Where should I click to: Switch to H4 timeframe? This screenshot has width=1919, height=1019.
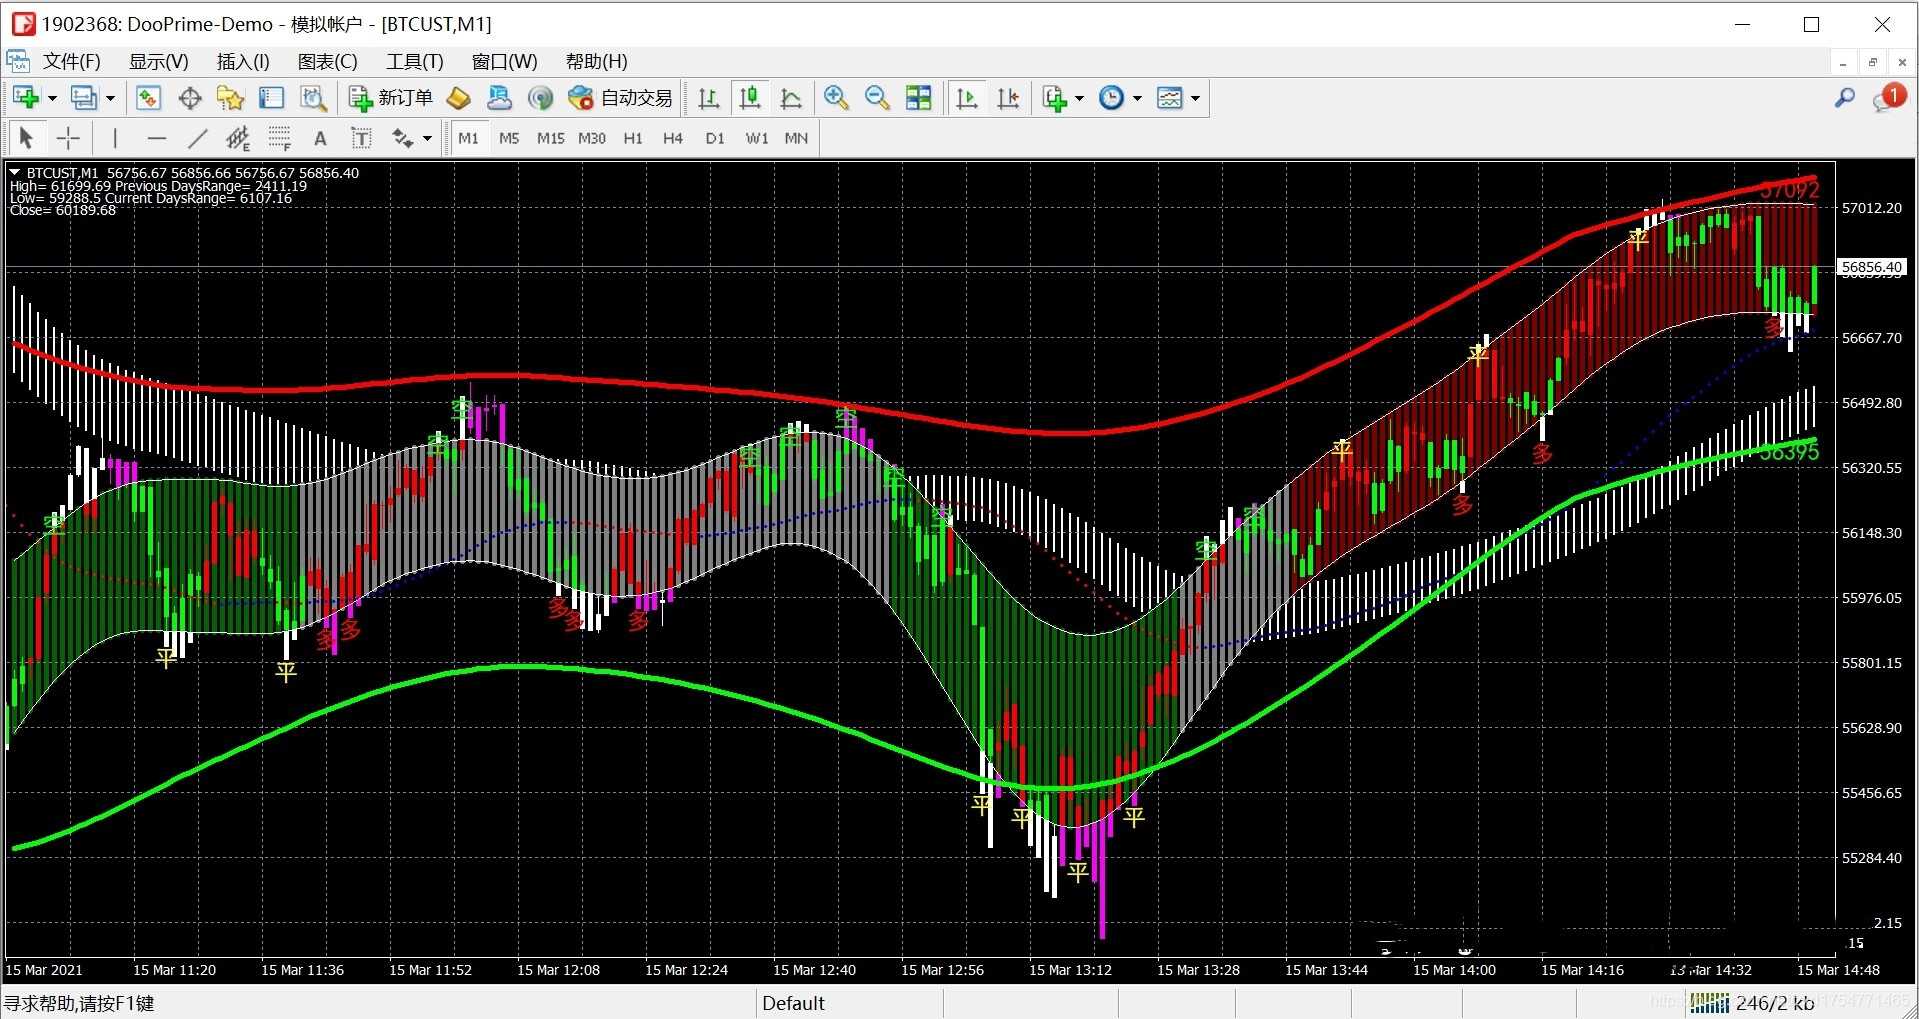coord(673,138)
